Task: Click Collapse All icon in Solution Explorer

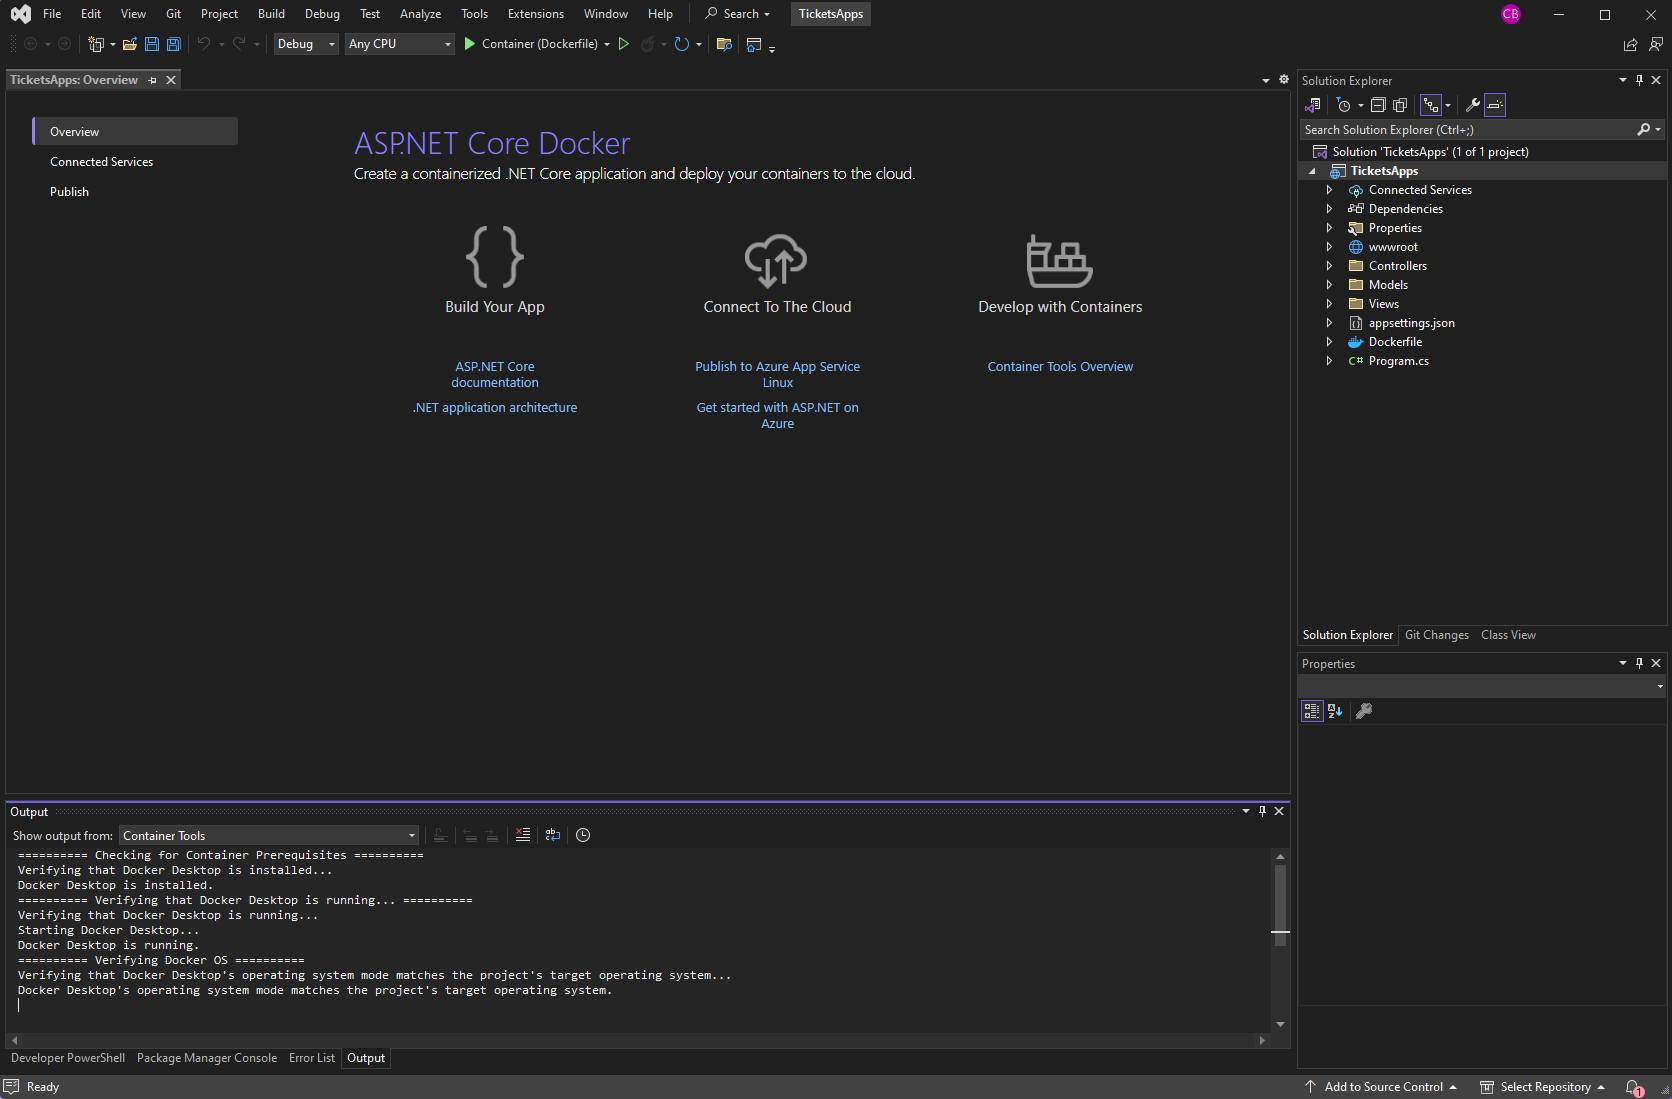Action: [1378, 105]
